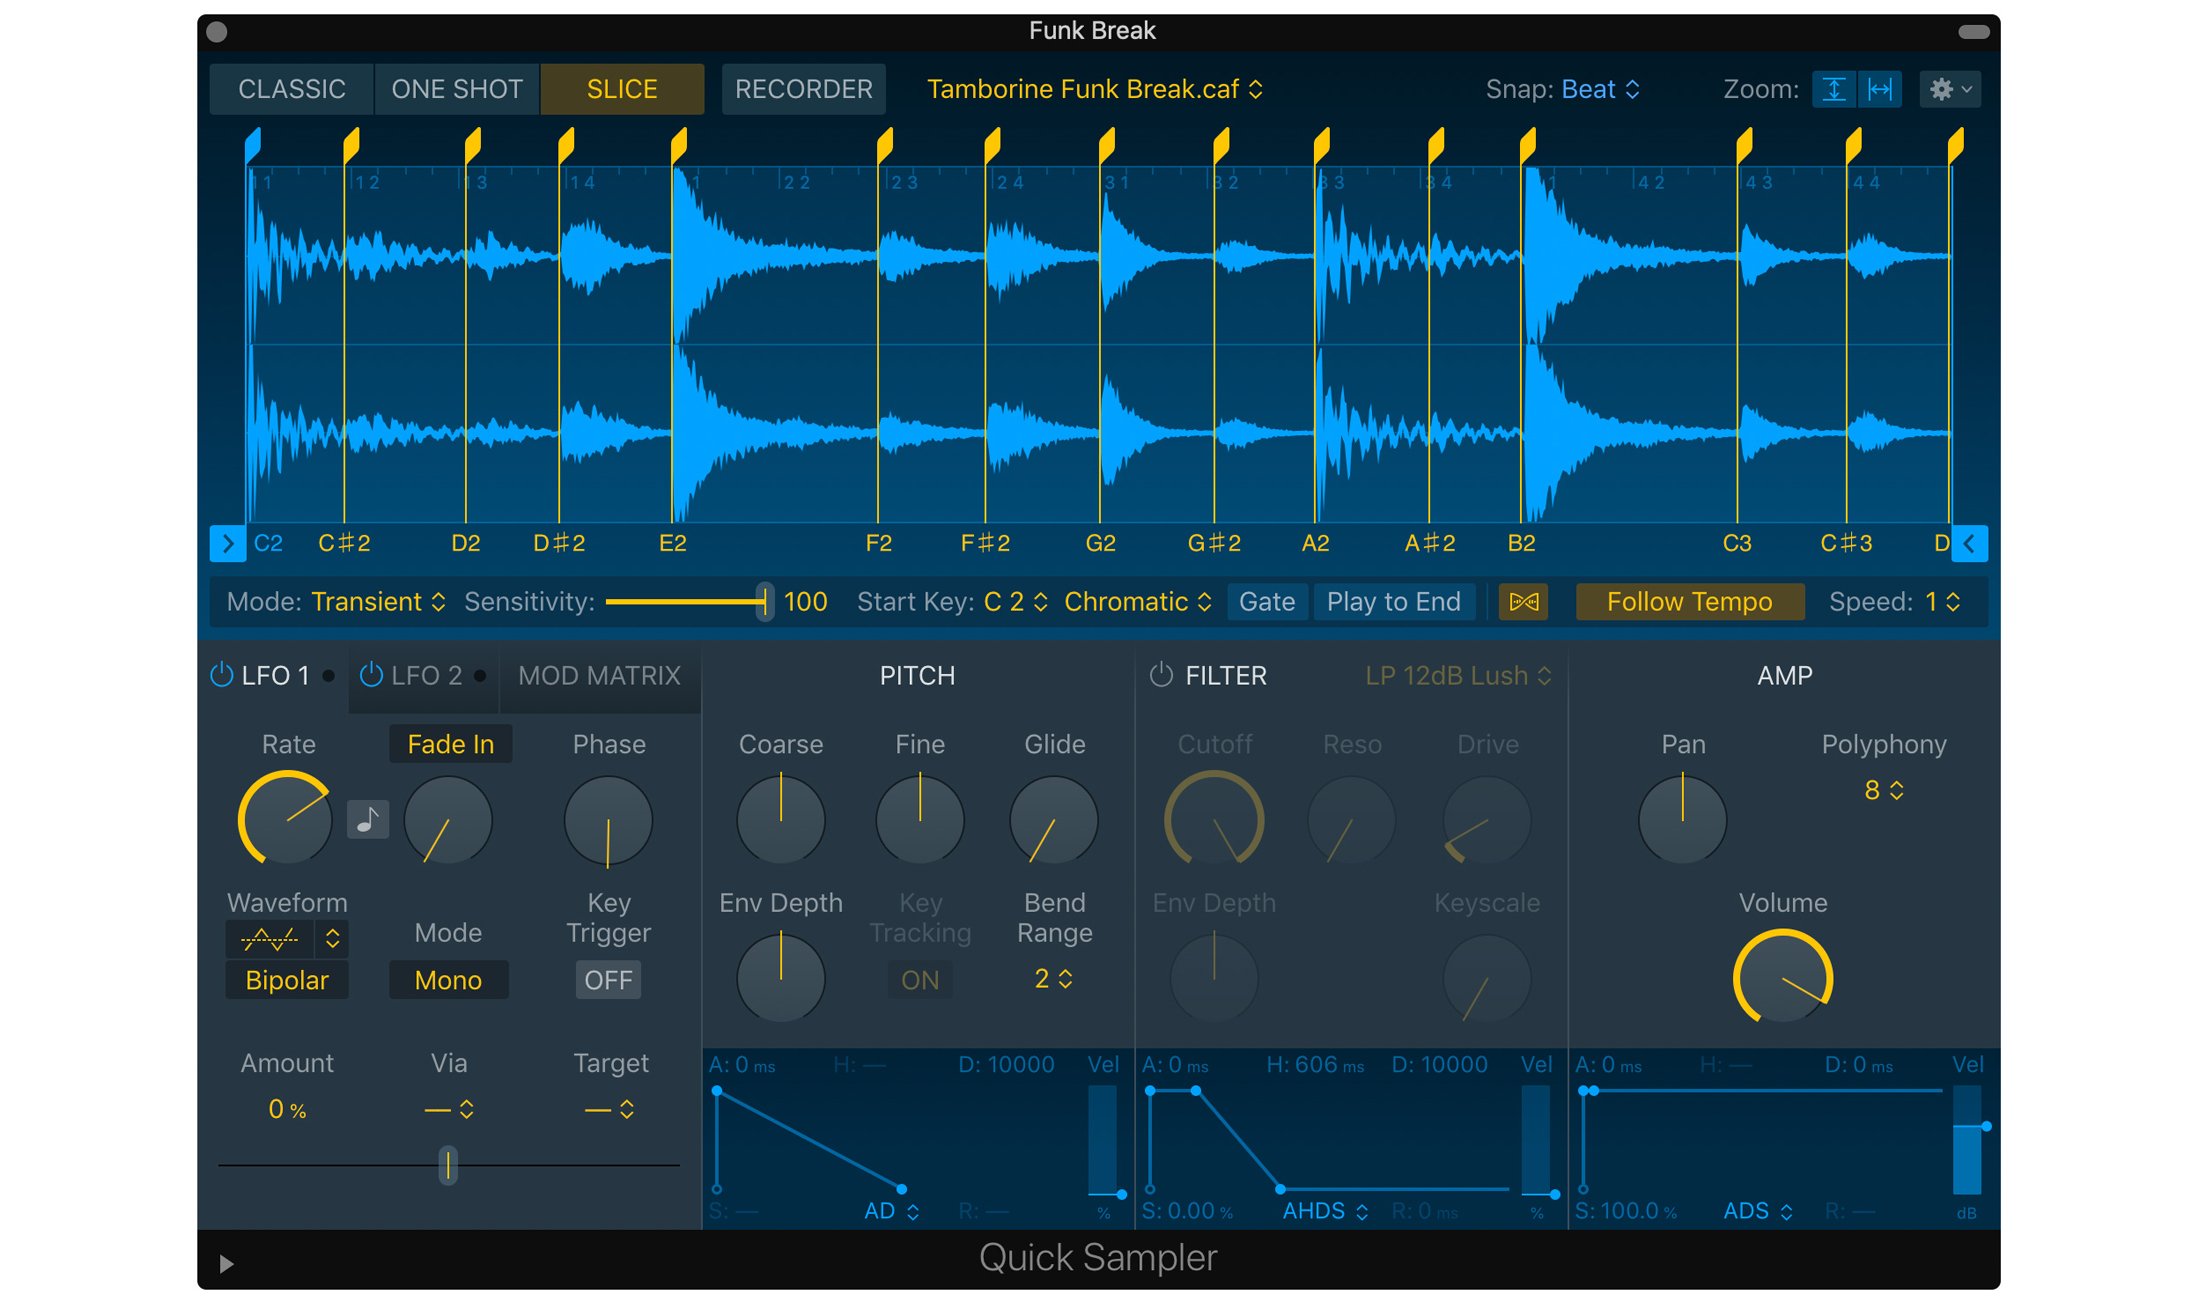
Task: Open the gear action menu
Action: tap(1949, 89)
